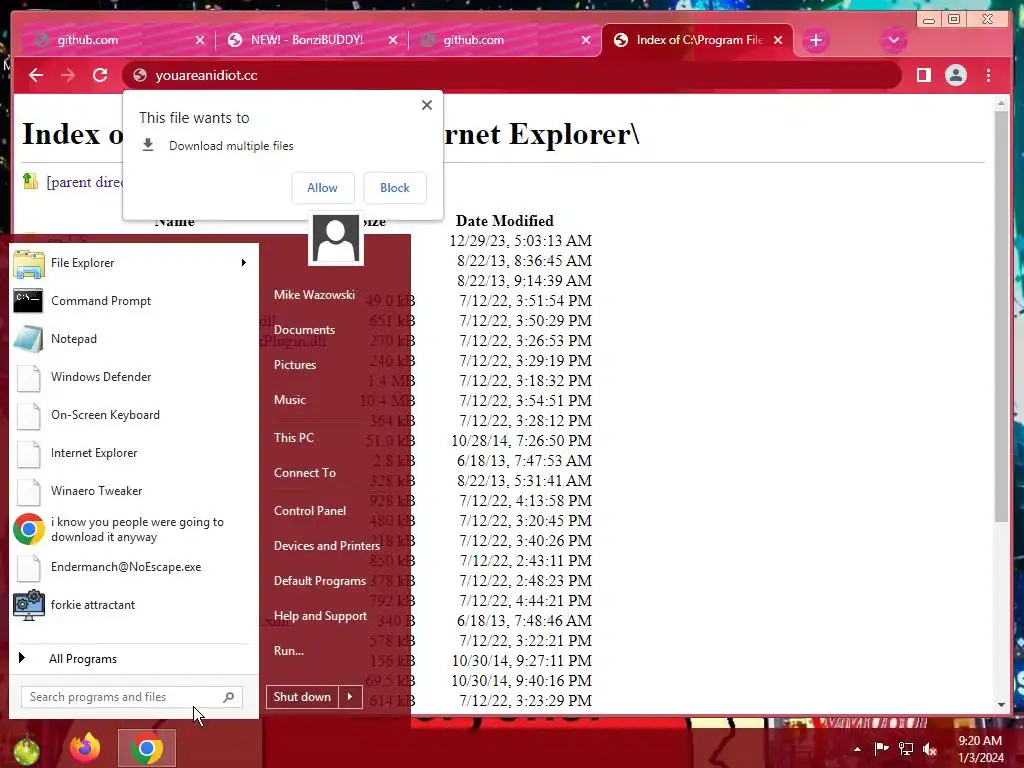Screen dimensions: 1024x768
Task: Show hidden tray icons arrow
Action: click(x=857, y=749)
